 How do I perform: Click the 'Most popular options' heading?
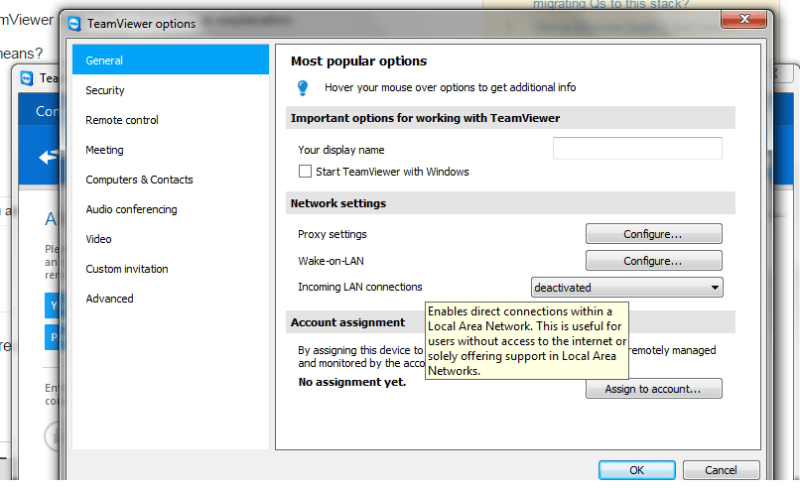[x=359, y=61]
